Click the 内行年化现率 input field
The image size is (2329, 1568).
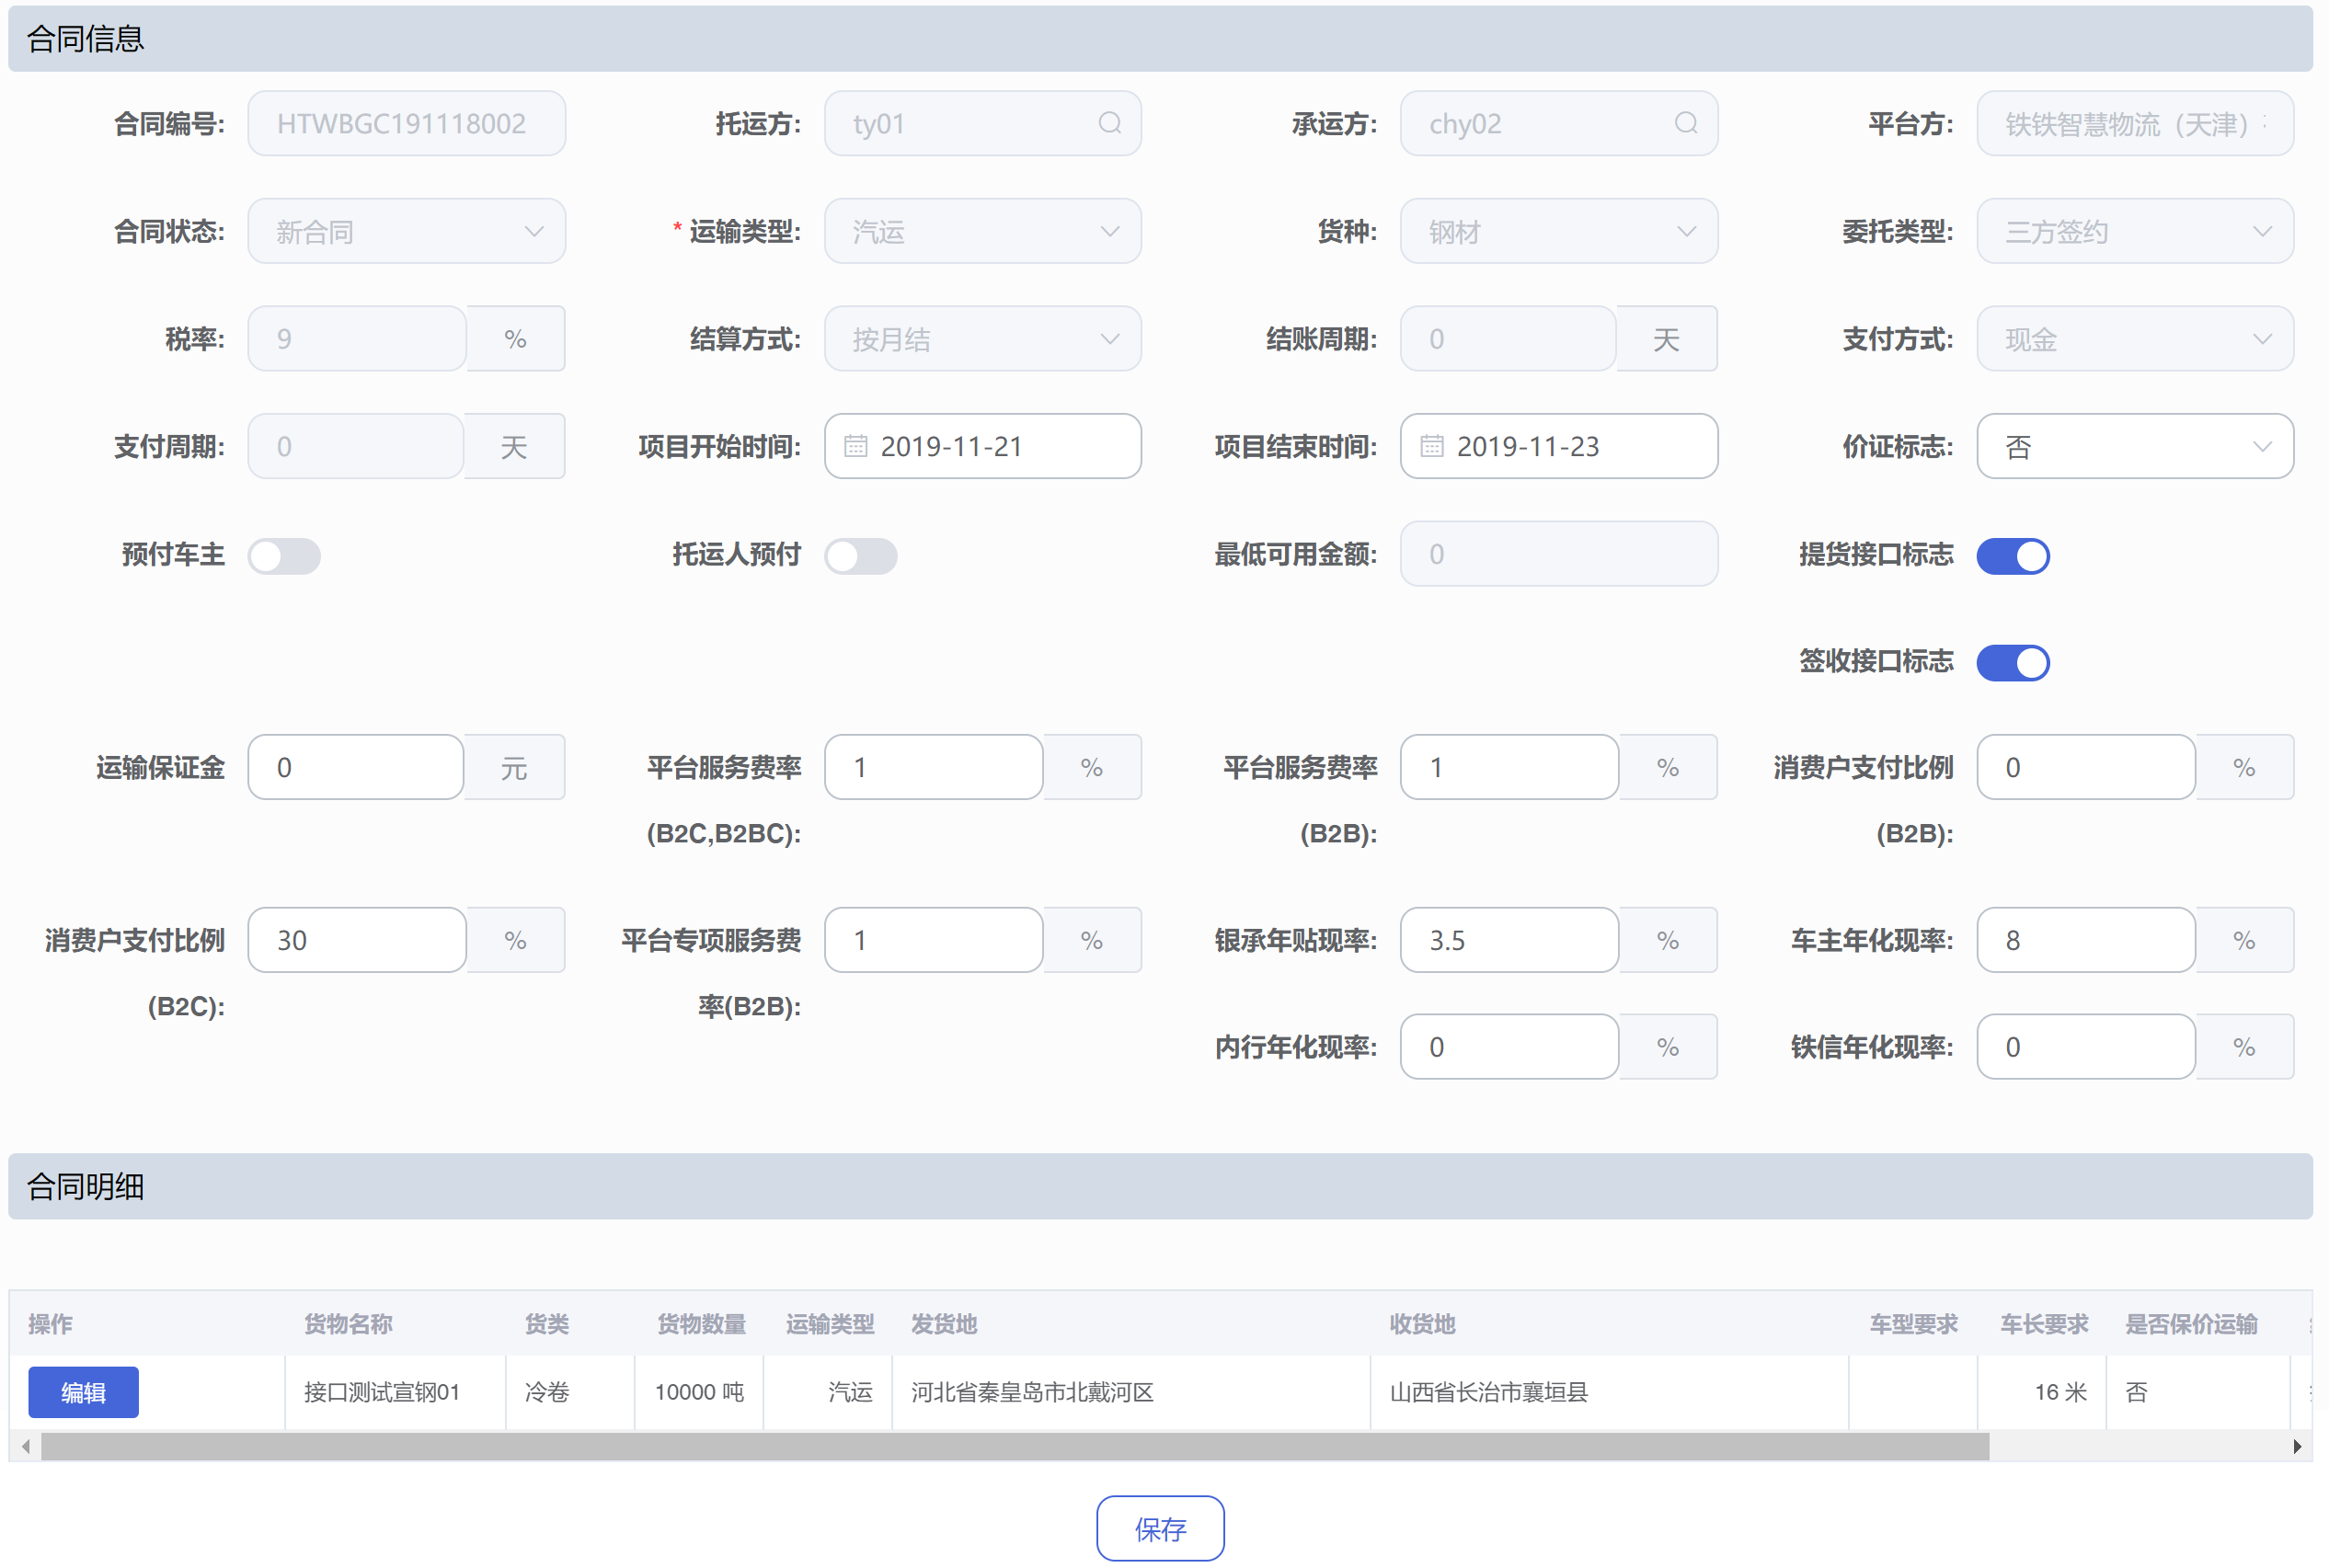1509,1047
